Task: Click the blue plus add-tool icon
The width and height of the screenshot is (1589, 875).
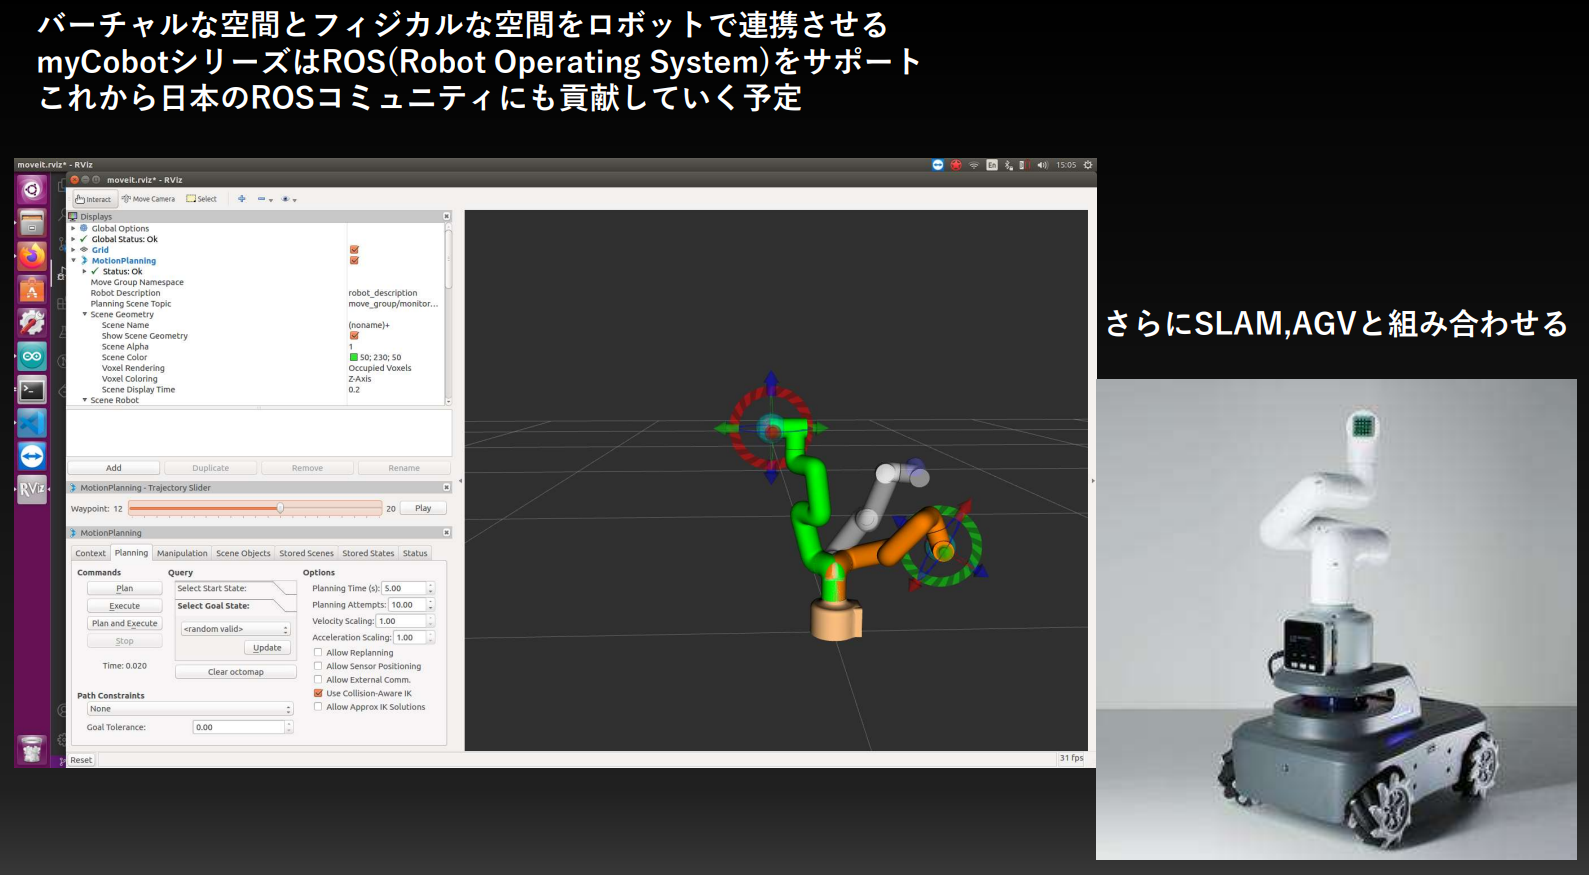Action: (x=241, y=199)
